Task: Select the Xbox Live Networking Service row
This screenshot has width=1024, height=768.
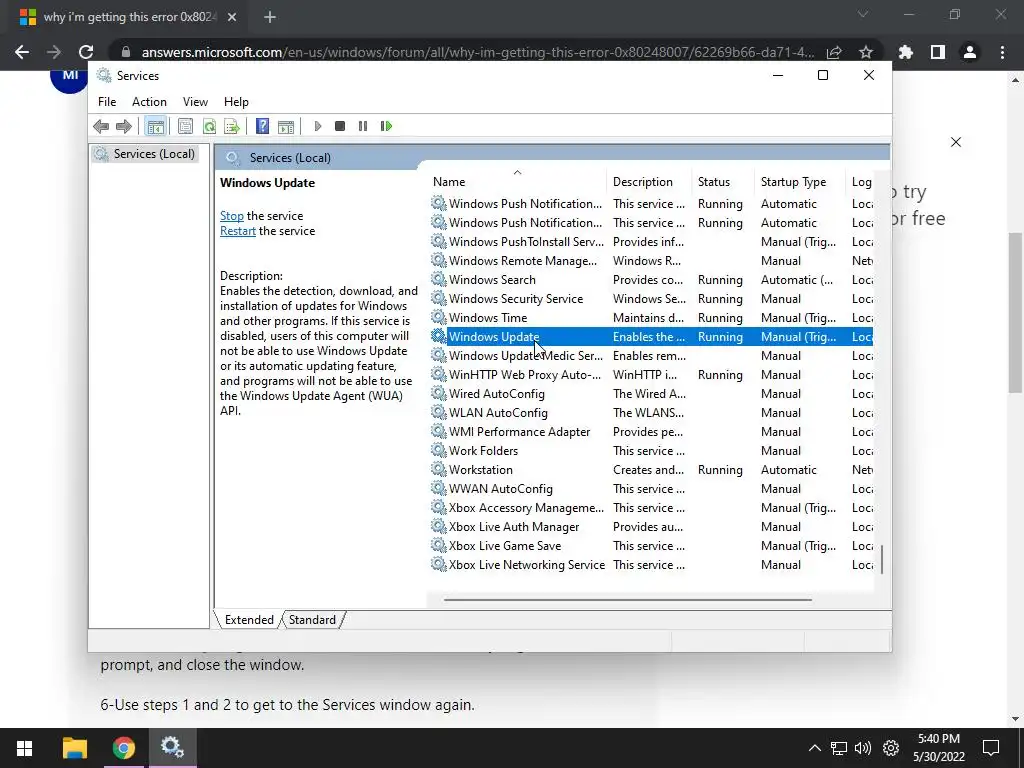Action: pyautogui.click(x=651, y=565)
